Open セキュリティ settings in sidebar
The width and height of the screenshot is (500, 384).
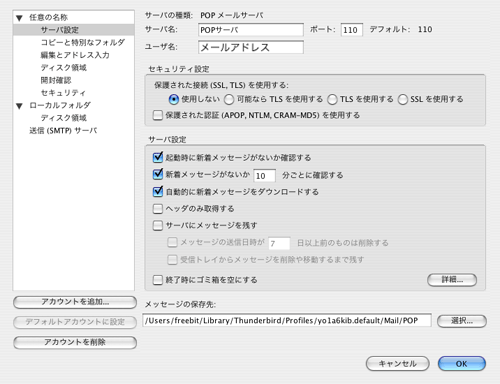click(63, 93)
